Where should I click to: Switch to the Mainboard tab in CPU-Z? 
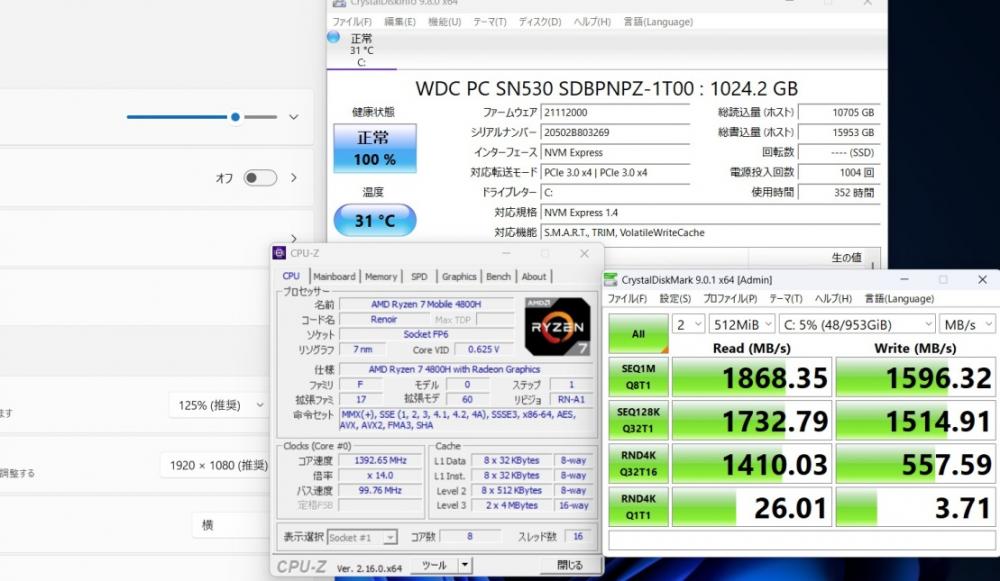click(334, 276)
